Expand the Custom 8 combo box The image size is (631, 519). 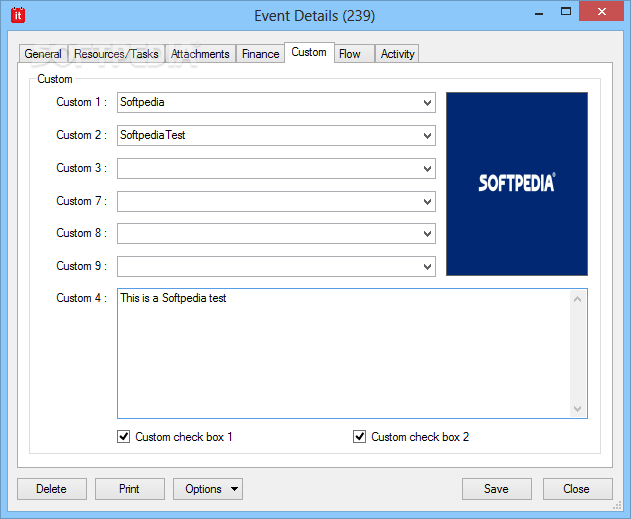click(427, 234)
